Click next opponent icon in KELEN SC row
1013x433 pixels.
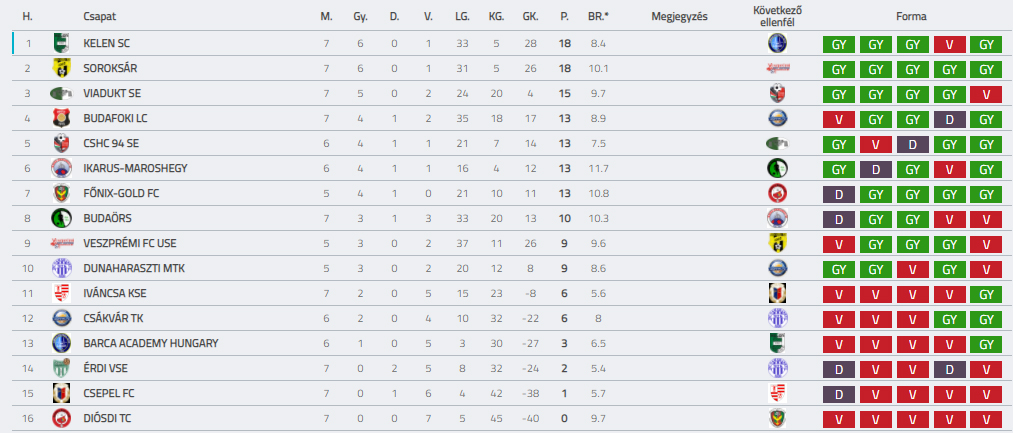click(x=778, y=43)
